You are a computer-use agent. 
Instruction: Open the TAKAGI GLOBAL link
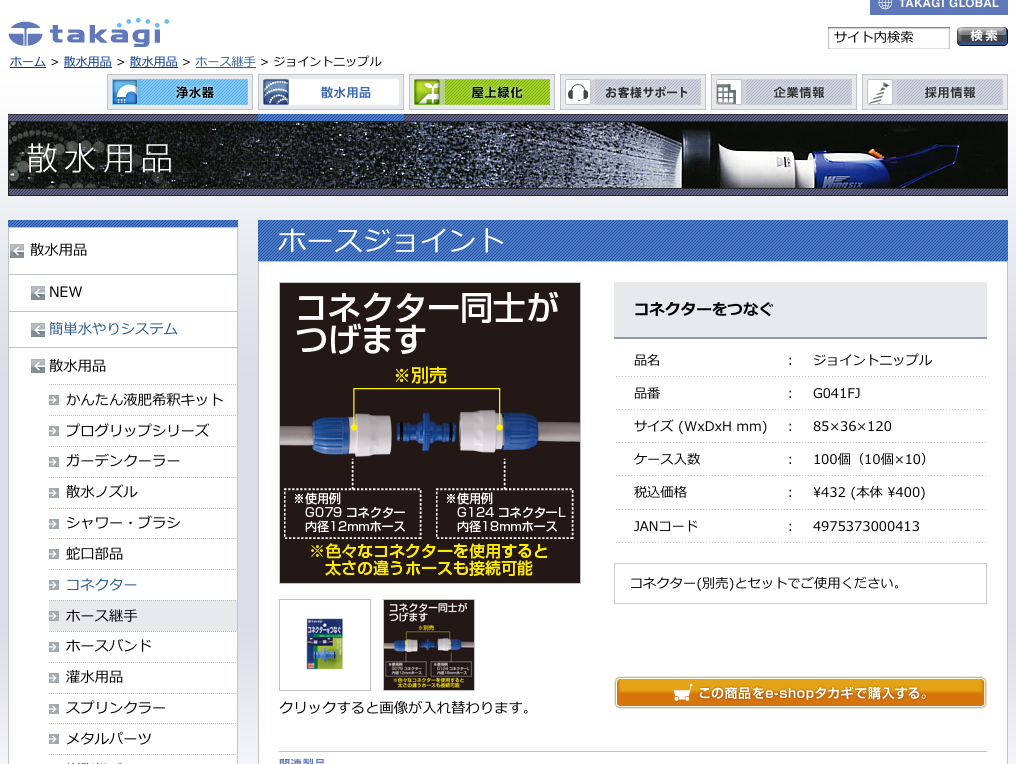(938, 5)
